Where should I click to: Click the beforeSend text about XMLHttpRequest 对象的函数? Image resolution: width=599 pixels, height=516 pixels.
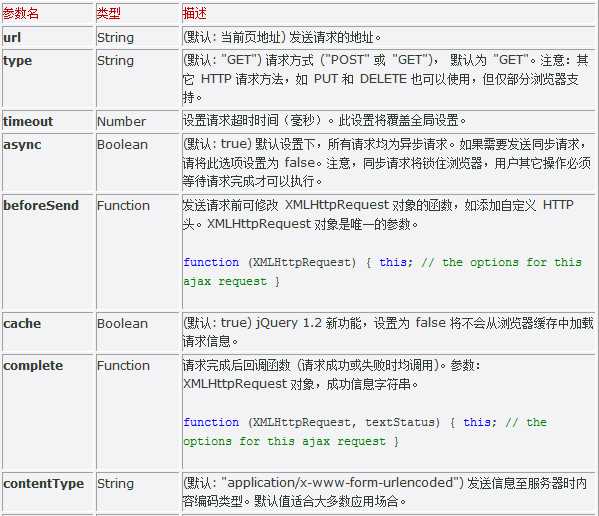tap(378, 214)
